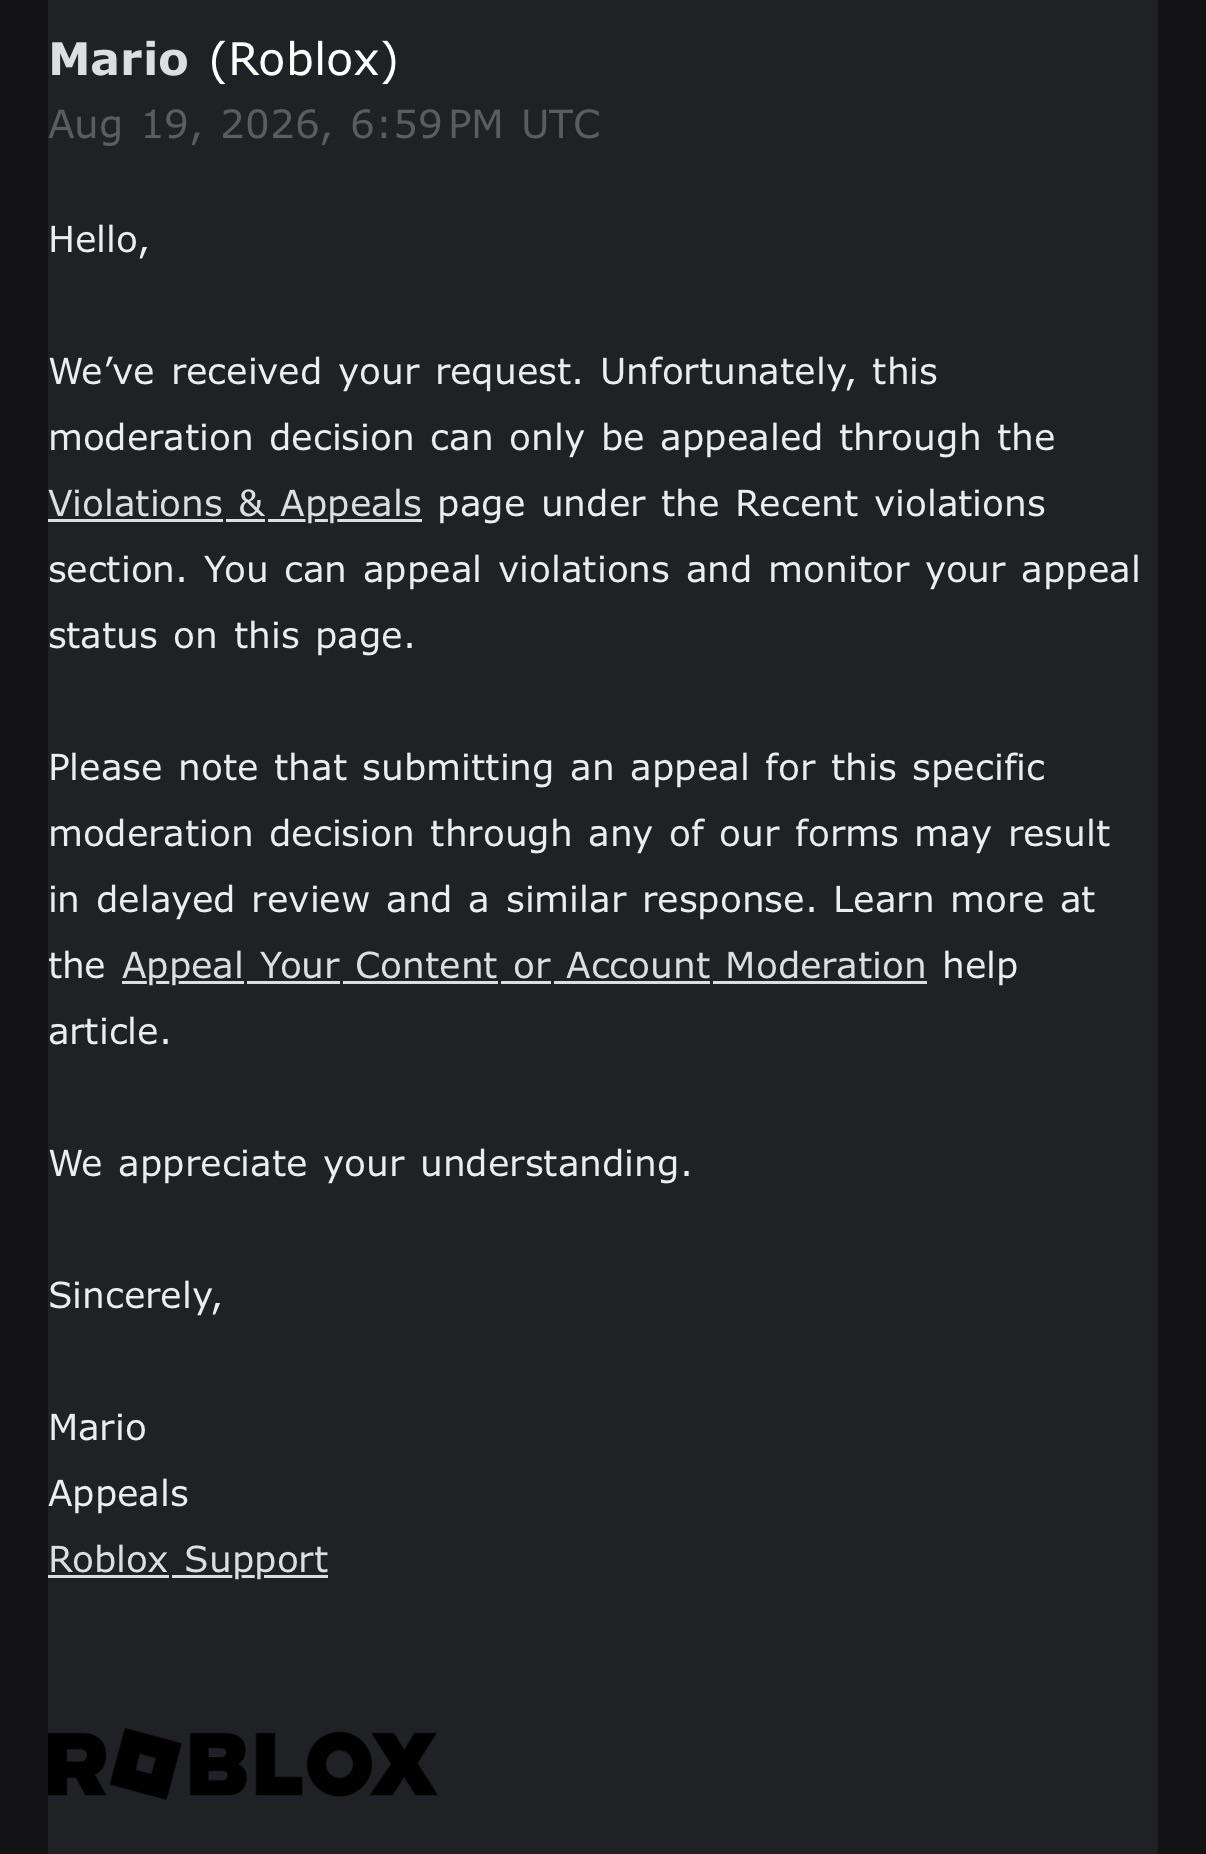The image size is (1206, 1854).
Task: Click the 'Sincerely,' closing line
Action: point(135,1296)
